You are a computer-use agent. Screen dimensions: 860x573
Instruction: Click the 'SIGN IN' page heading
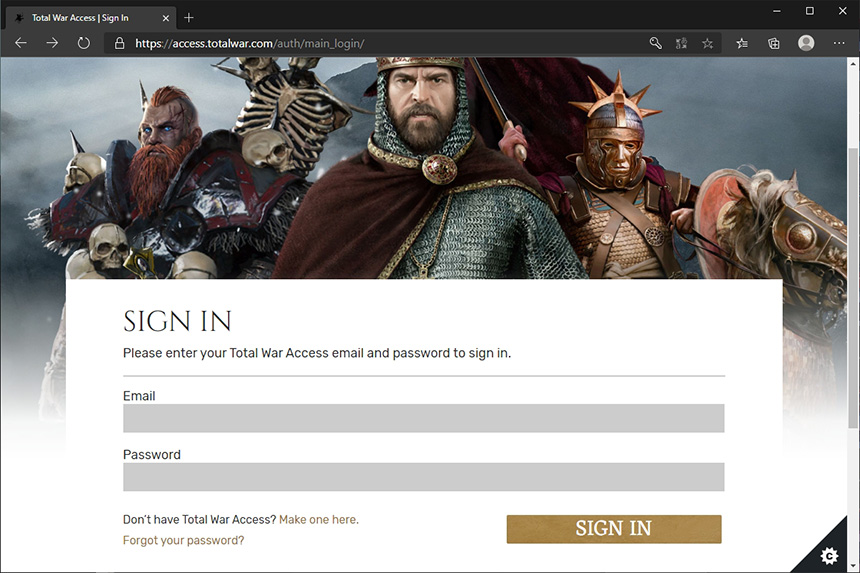click(x=177, y=321)
